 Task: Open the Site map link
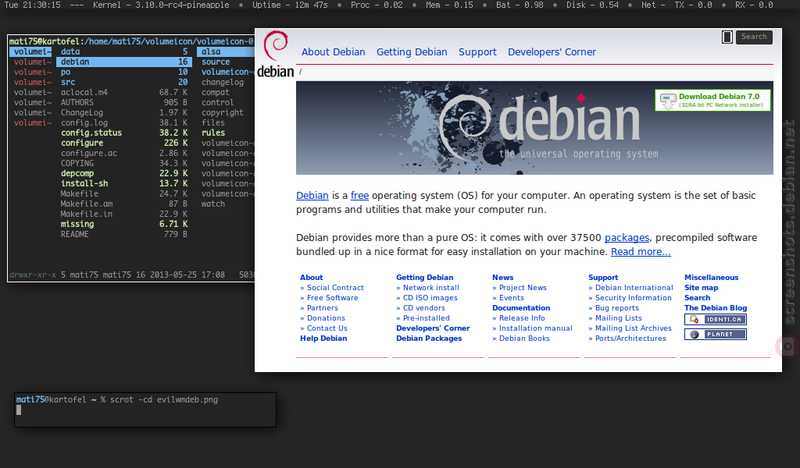point(701,288)
